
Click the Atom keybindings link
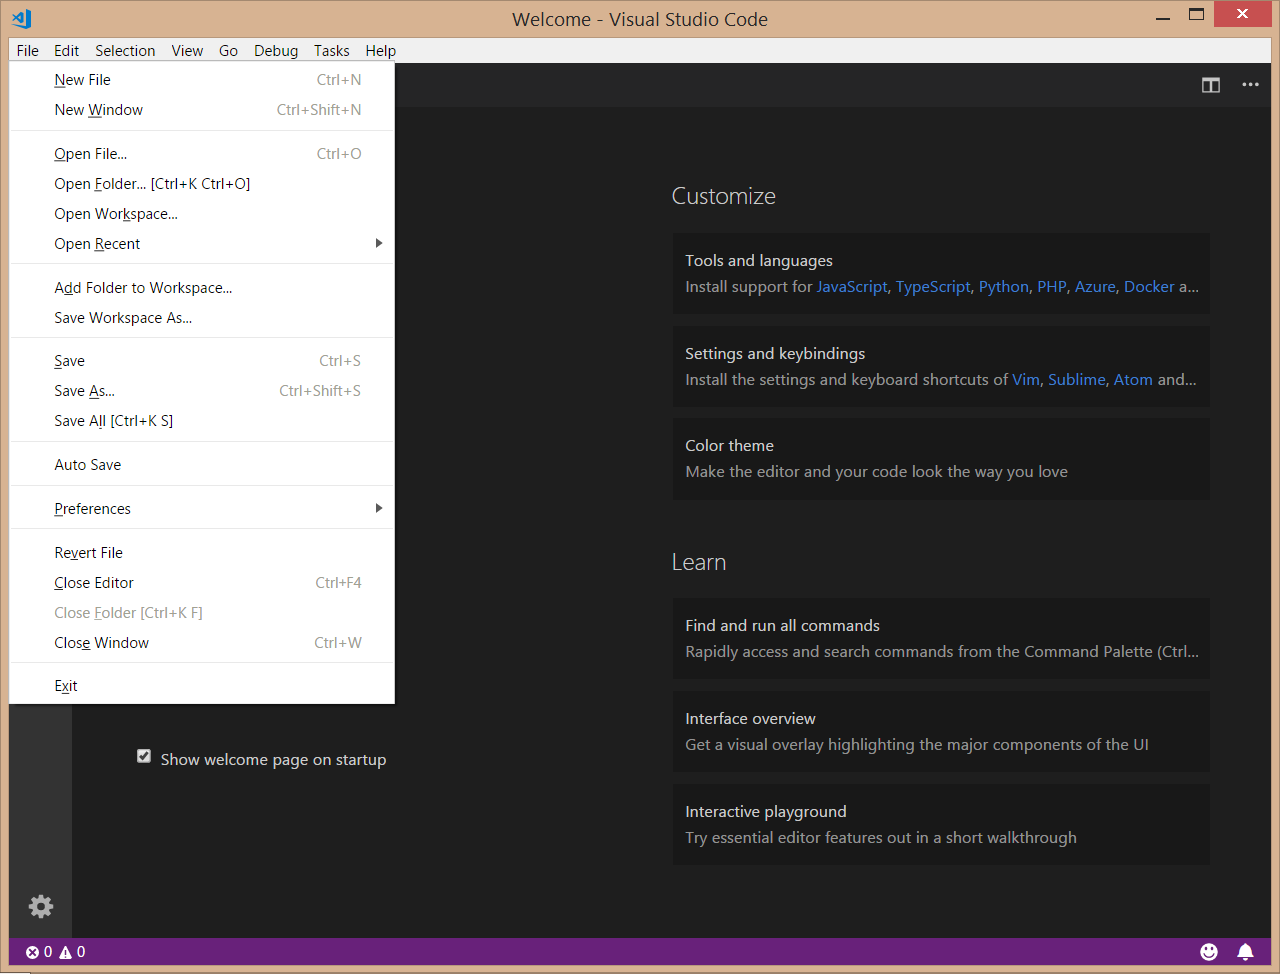coord(1133,380)
